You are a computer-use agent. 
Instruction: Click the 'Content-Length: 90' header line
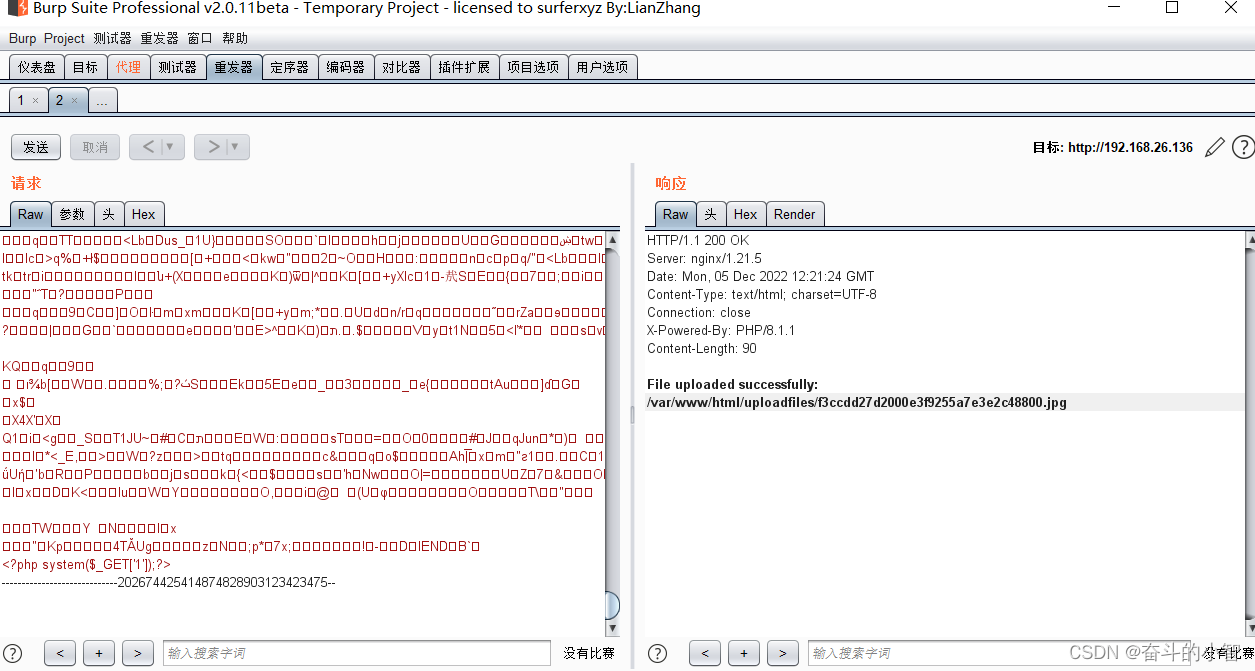pyautogui.click(x=702, y=348)
